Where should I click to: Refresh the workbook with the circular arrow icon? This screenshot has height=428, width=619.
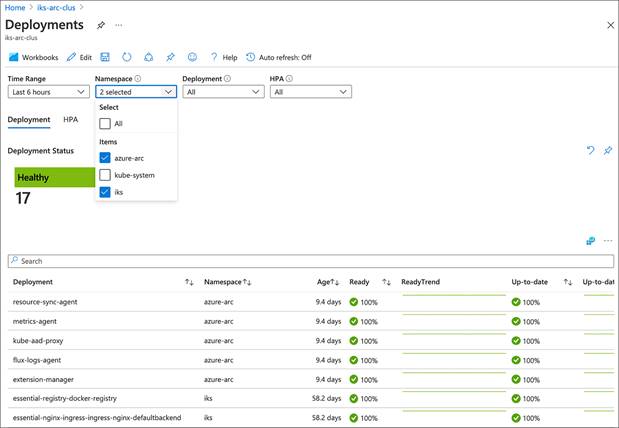(x=127, y=57)
